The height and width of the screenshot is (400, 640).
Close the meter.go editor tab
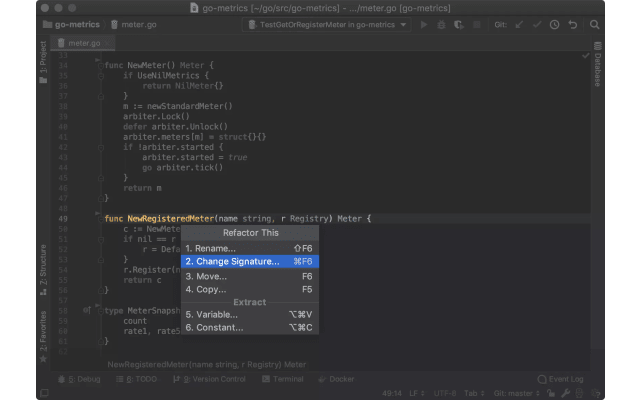point(107,43)
